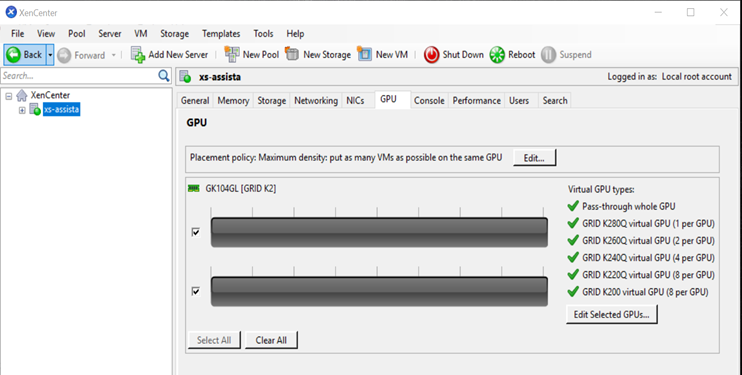Screen dimensions: 742x375
Task: Click the red Shut Down power icon
Action: point(431,55)
